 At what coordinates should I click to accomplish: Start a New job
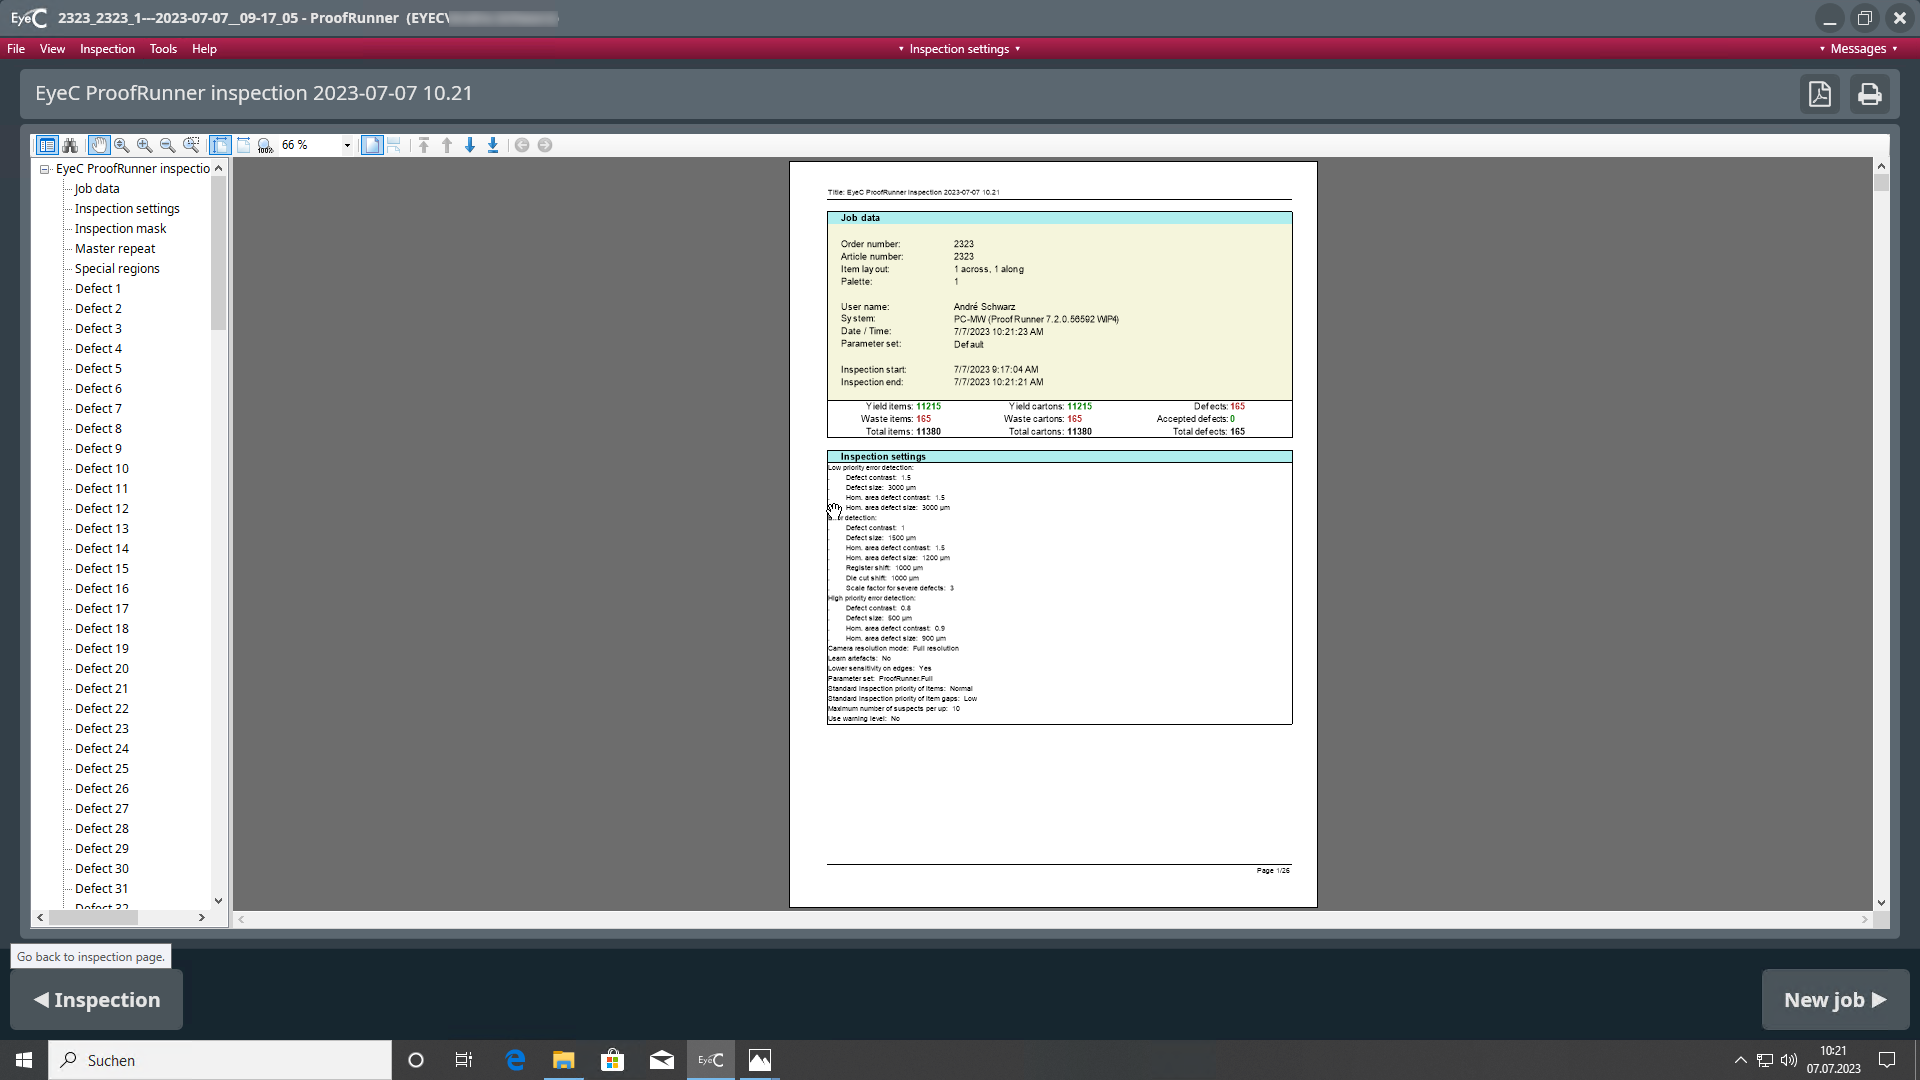(x=1835, y=1000)
